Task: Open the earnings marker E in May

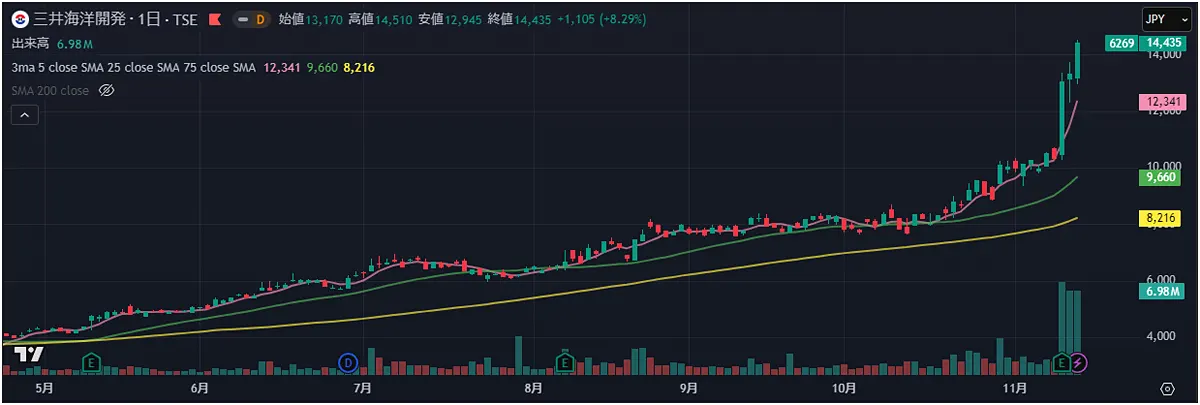Action: coord(92,361)
